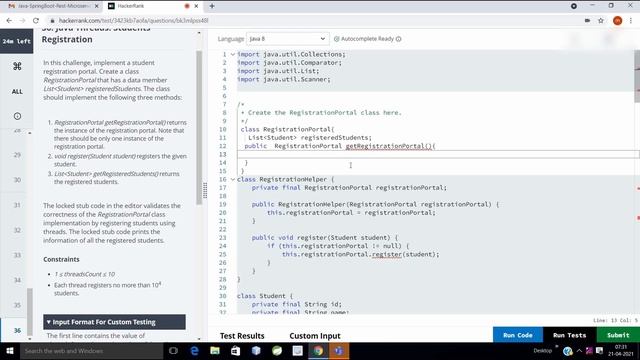Open the Store from the taskbar
Screen dimensions: 640x360
pos(236,351)
